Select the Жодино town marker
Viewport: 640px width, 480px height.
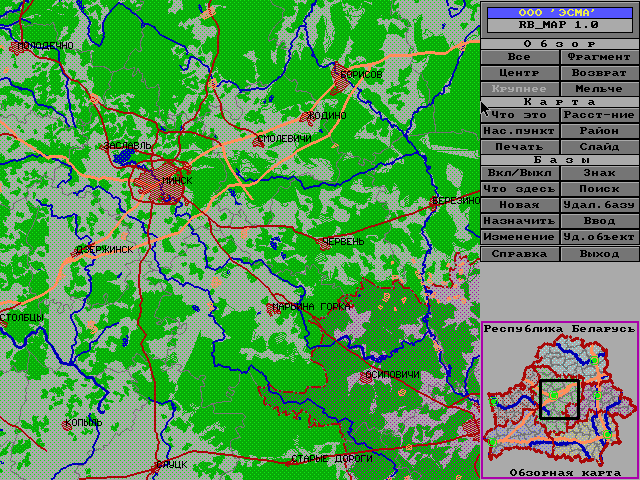coord(305,118)
